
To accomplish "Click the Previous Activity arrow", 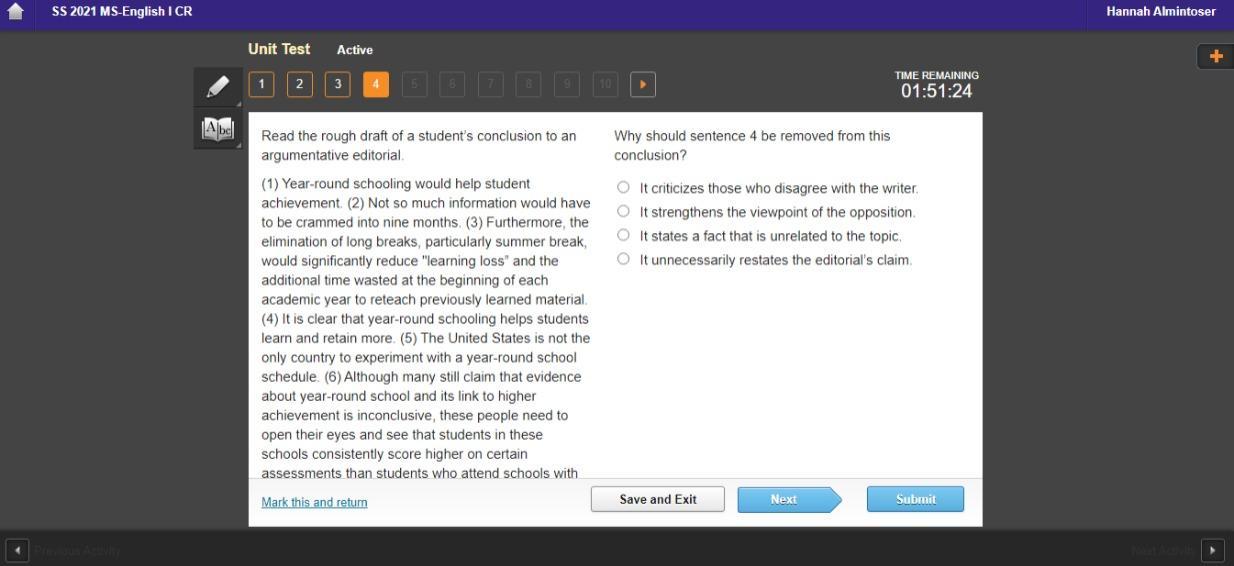I will tap(17, 550).
